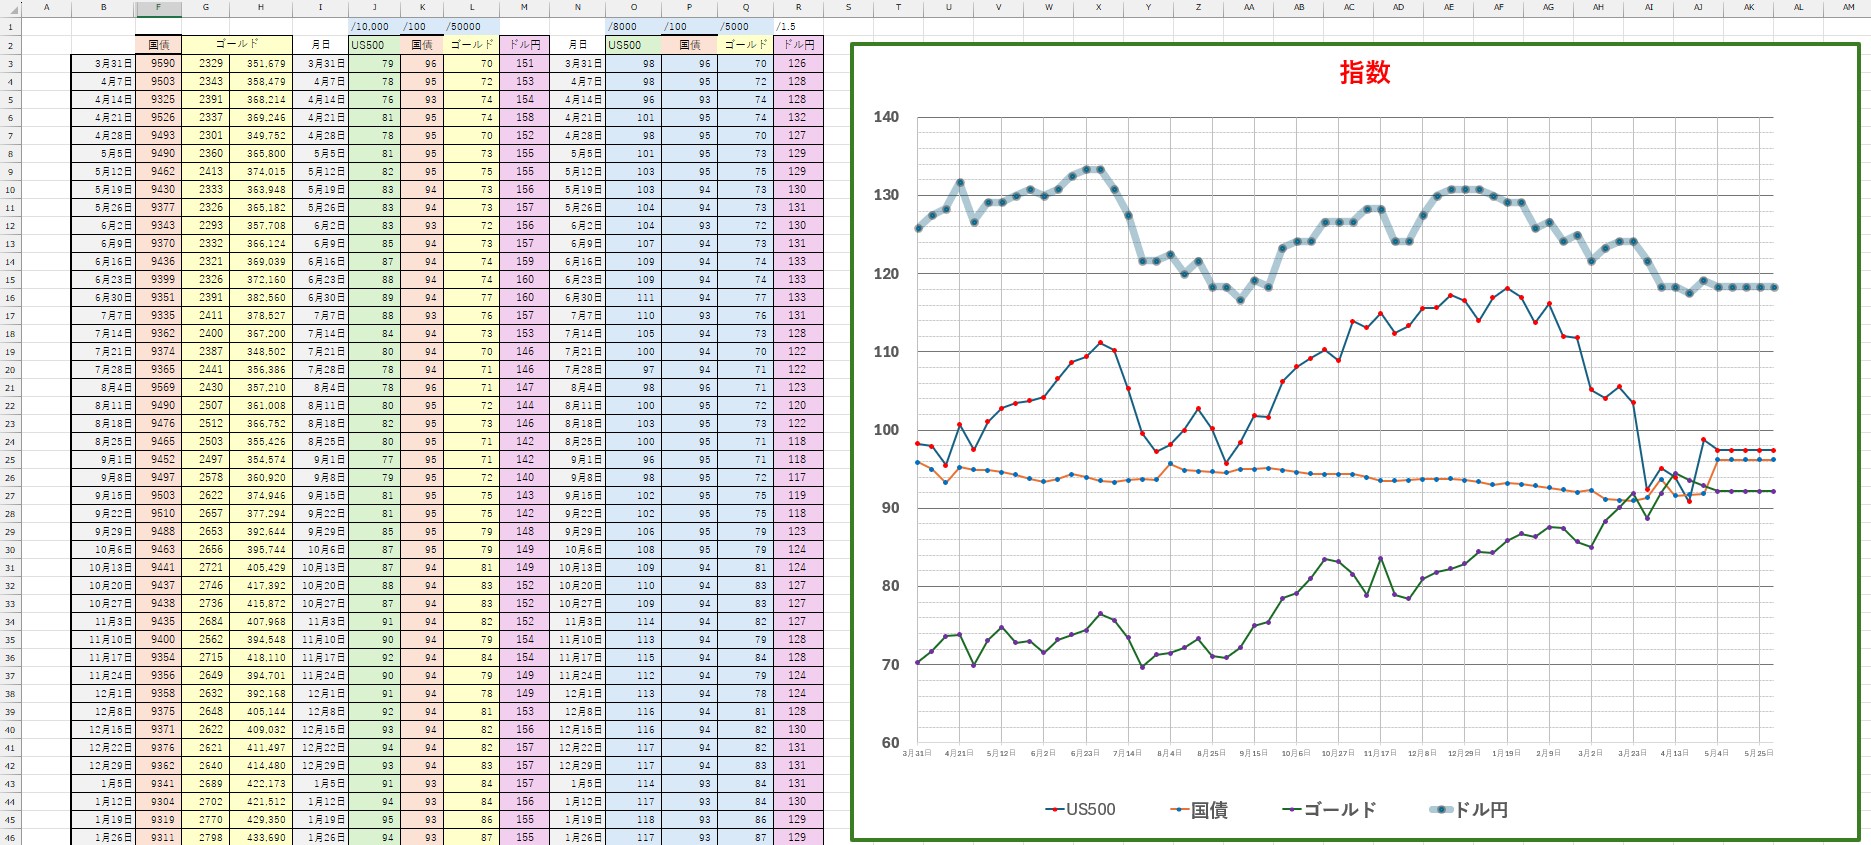Image resolution: width=1871 pixels, height=845 pixels.
Task: Click the ゴールド header cell in column L
Action: pos(470,45)
